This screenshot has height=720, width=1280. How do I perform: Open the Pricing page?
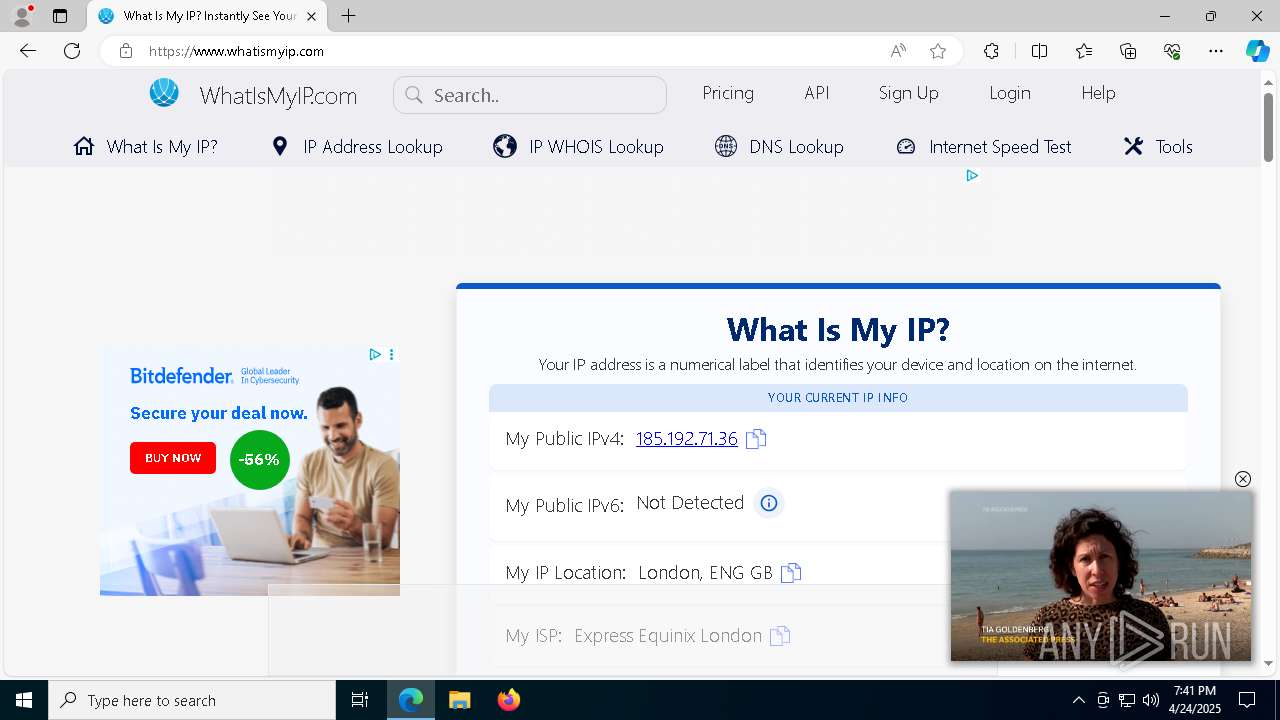coord(728,93)
